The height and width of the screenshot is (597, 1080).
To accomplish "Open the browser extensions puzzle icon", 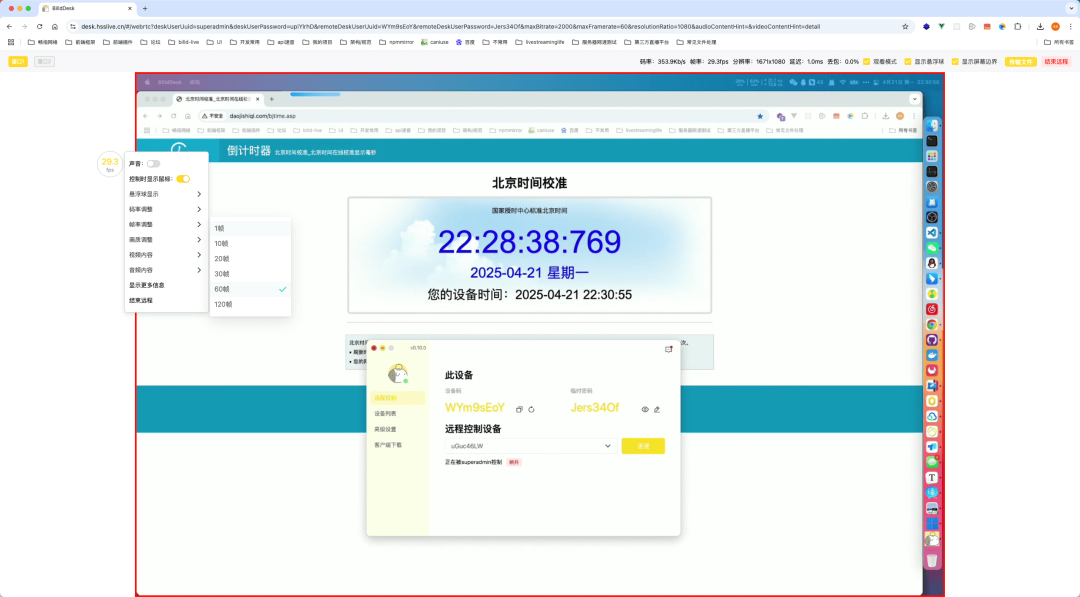I will [1018, 27].
